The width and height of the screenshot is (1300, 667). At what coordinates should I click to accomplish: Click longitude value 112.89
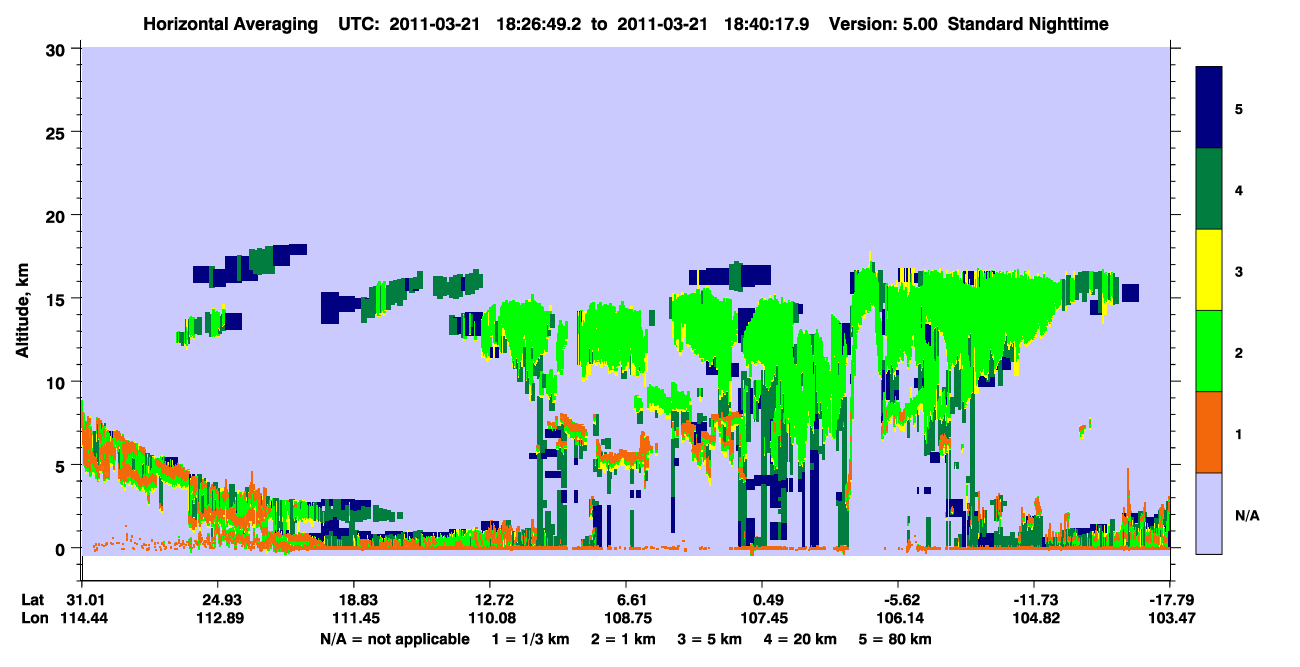click(218, 618)
